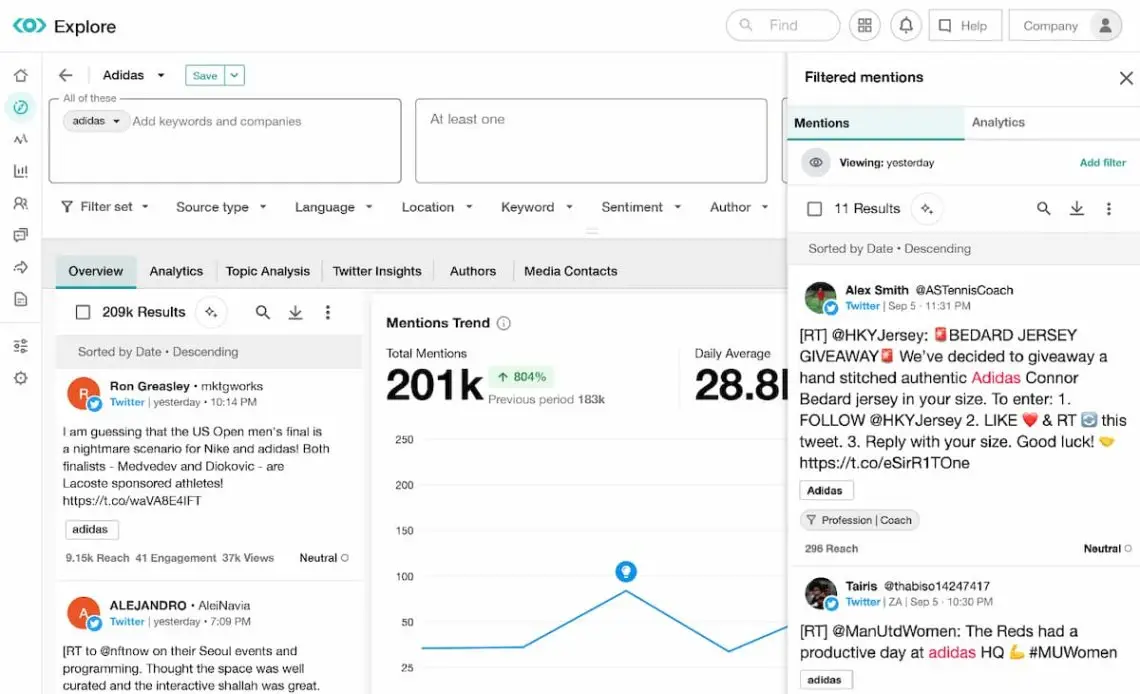
Task: Expand the Save button dropdown arrow
Action: 234,75
